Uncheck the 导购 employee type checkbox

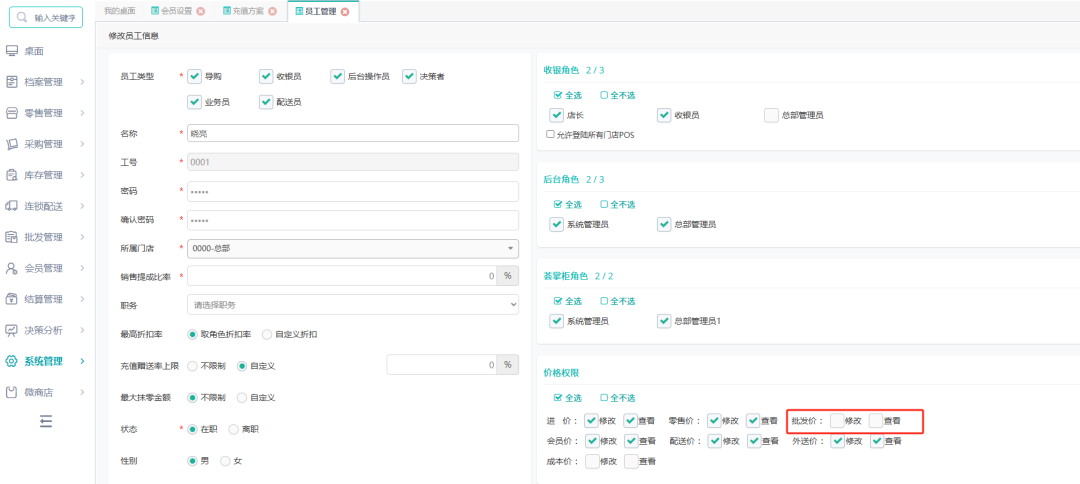(194, 76)
